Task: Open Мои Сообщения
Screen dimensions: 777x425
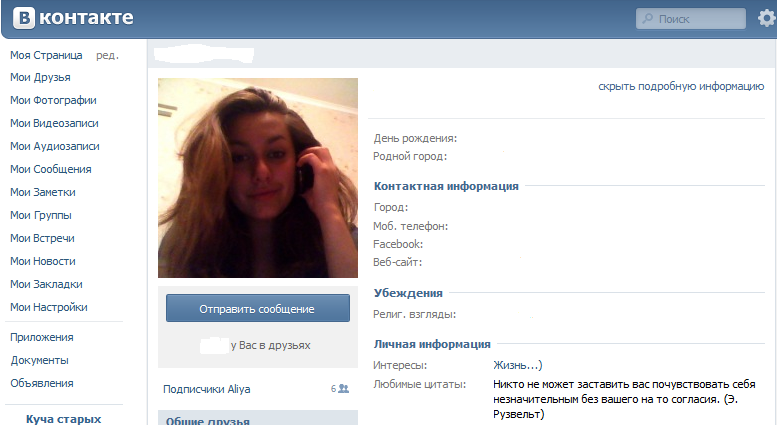Action: [51, 169]
